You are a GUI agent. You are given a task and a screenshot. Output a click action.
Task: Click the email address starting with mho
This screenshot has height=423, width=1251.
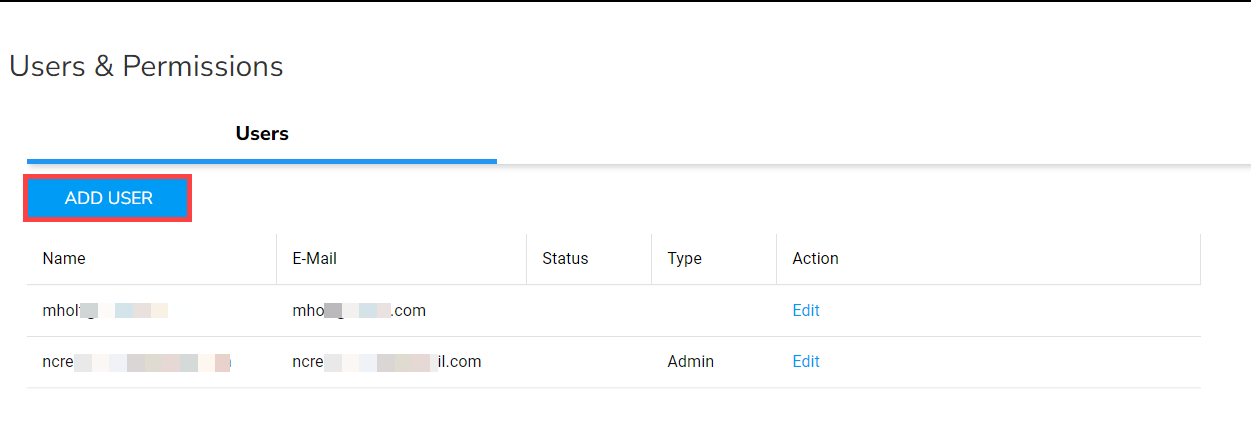359,310
